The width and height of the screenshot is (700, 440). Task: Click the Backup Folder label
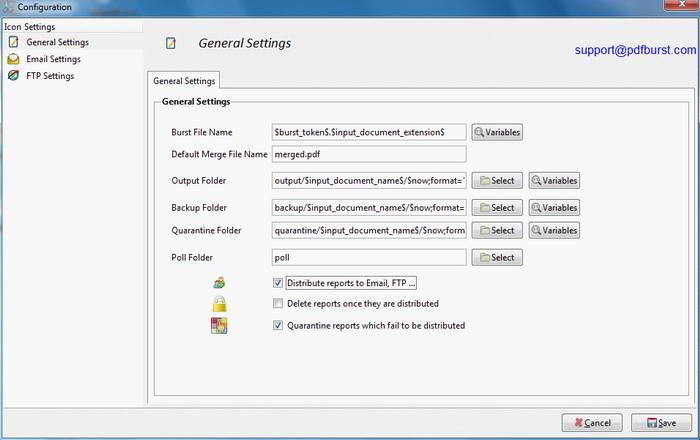point(199,208)
